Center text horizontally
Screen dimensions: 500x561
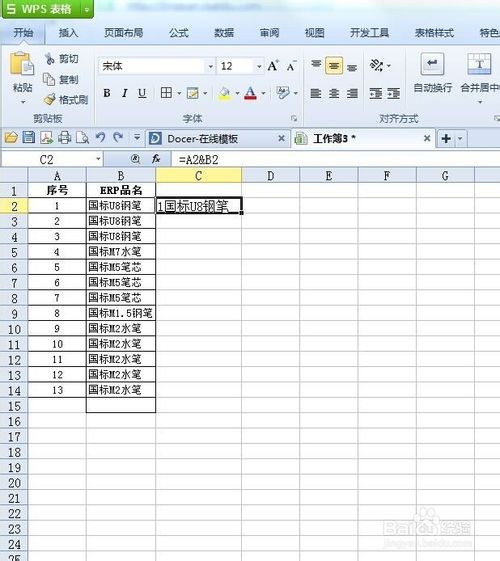coord(334,93)
